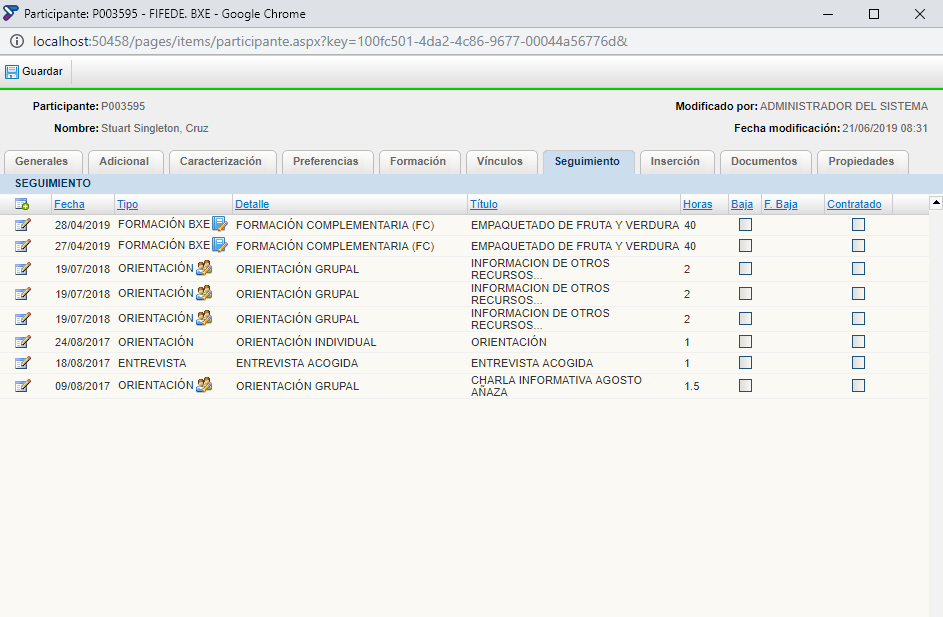Image resolution: width=943 pixels, height=617 pixels.
Task: Edit the 27/04/2019 row using its pencil icon
Action: click(23, 246)
